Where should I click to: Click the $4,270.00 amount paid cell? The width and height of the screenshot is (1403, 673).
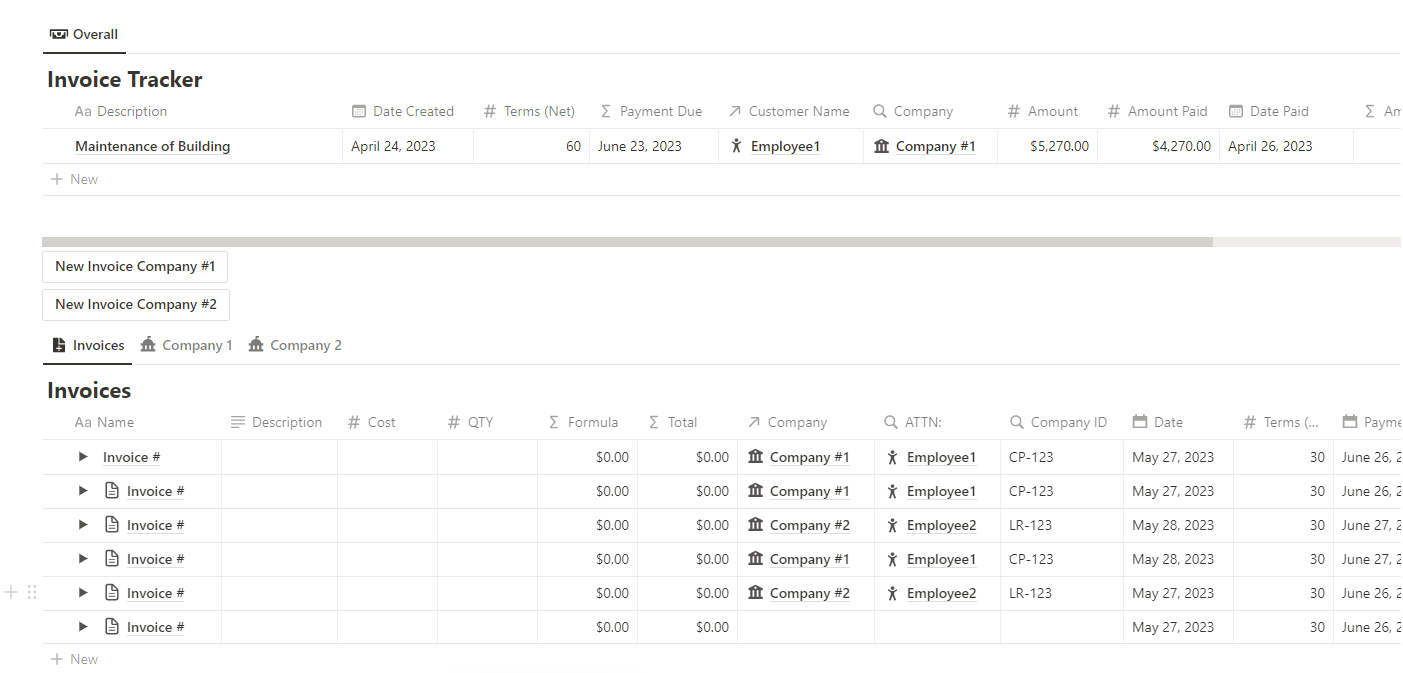tap(1158, 146)
